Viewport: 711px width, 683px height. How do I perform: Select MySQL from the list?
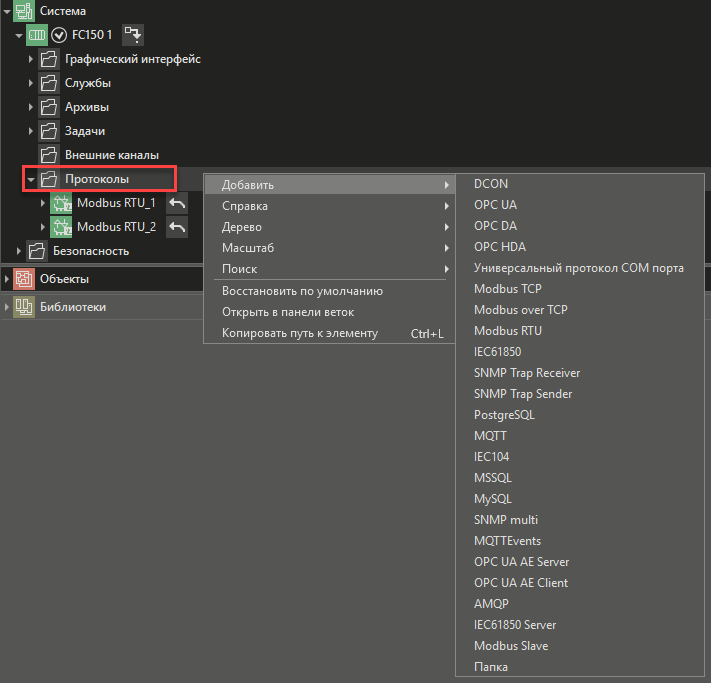click(x=580, y=499)
